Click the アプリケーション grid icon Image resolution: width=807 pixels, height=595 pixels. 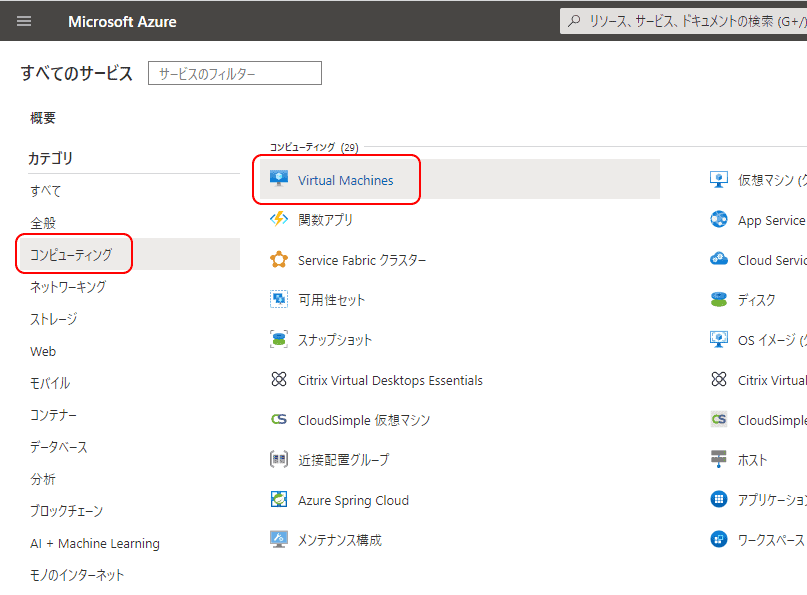click(719, 499)
